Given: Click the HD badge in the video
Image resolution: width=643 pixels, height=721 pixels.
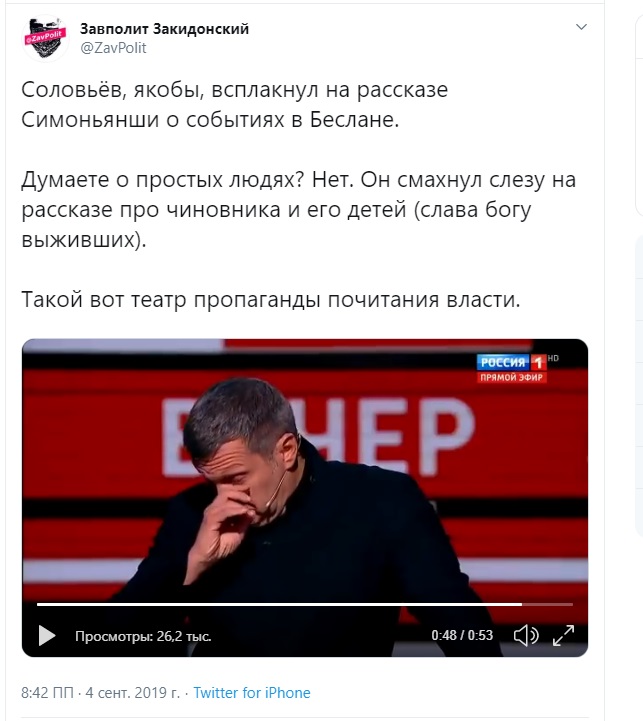Looking at the screenshot, I should (553, 358).
